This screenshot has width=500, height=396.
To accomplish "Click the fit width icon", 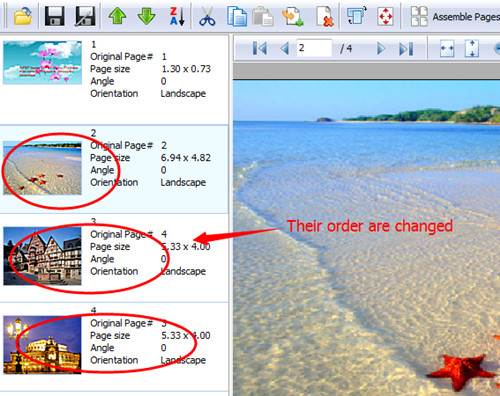I will (447, 49).
